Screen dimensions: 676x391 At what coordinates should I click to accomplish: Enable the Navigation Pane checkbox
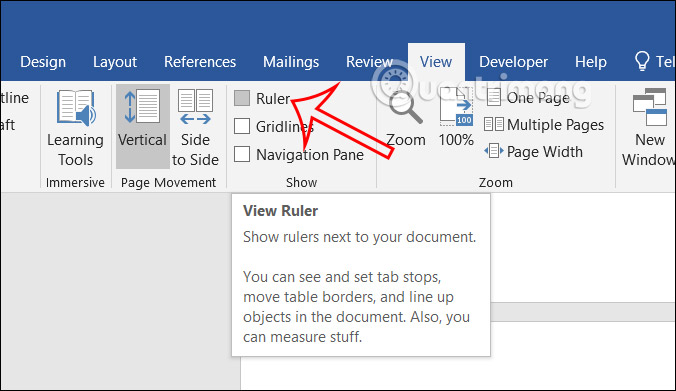tap(242, 154)
